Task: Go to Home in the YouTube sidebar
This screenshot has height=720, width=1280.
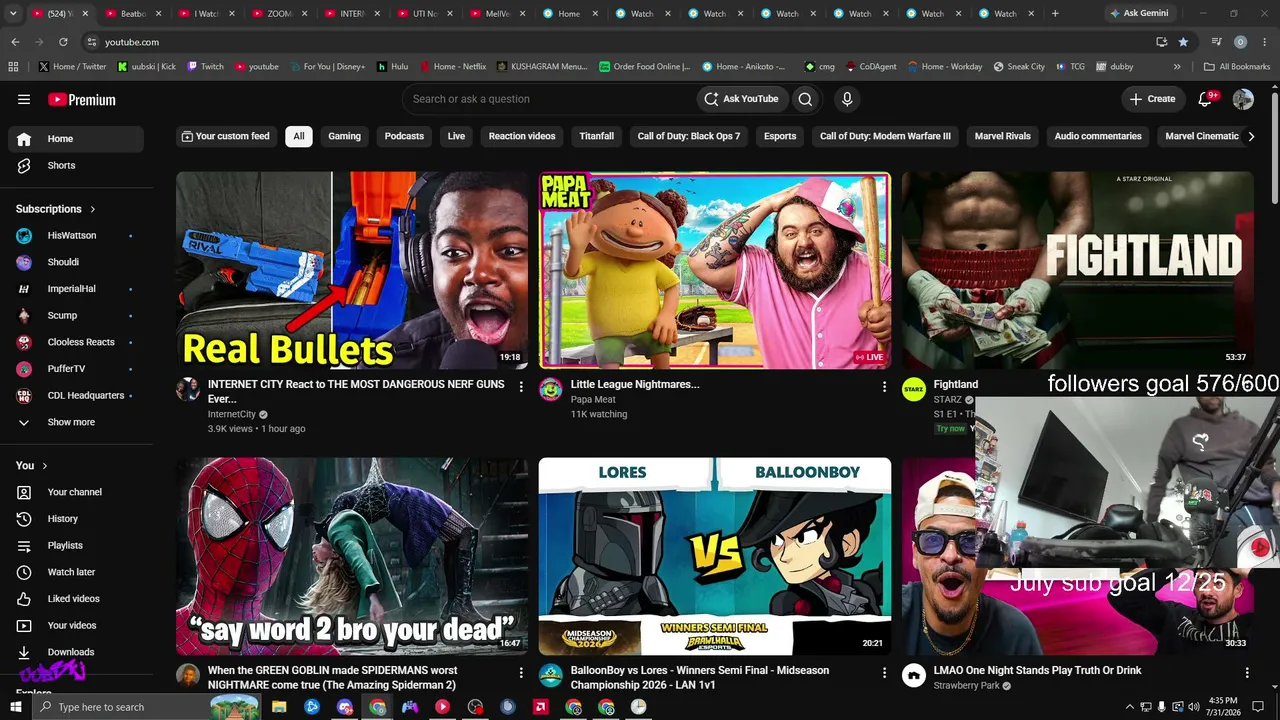Action: point(76,139)
